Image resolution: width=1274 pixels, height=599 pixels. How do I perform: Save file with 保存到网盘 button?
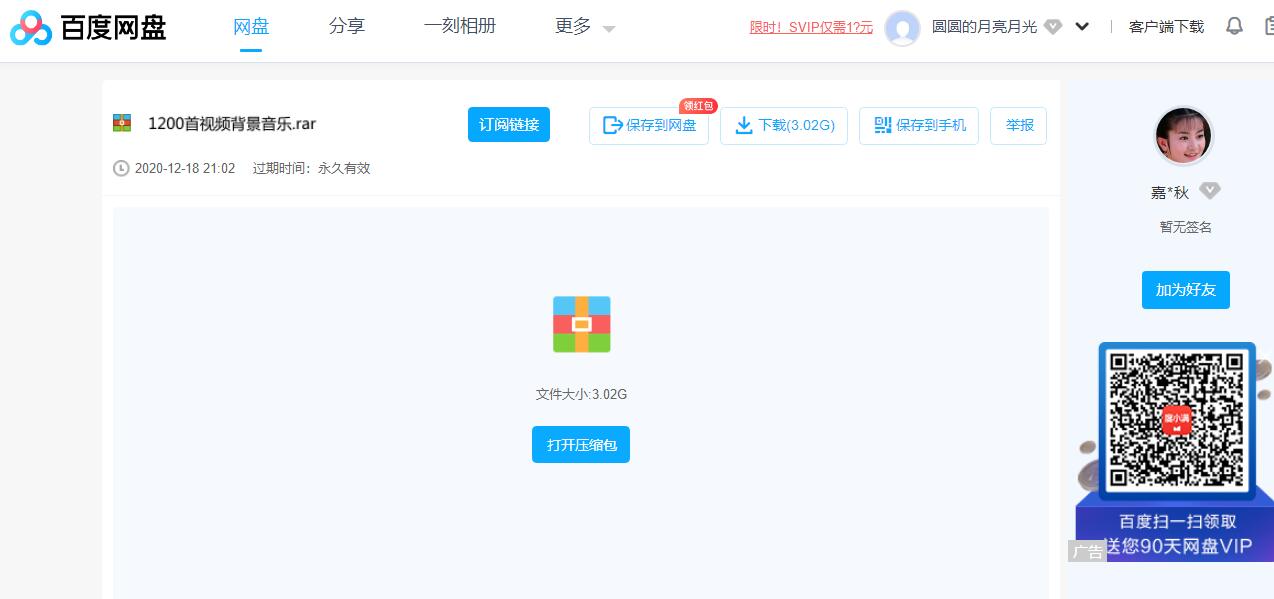[649, 126]
